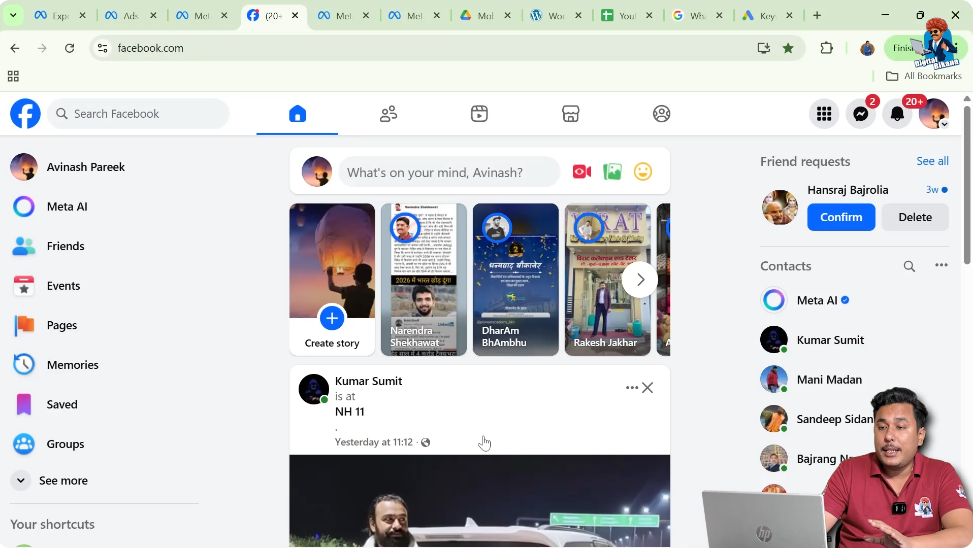Open the Gaming/Groups profile-circle tab icon
The width and height of the screenshot is (976, 549).
click(x=661, y=114)
